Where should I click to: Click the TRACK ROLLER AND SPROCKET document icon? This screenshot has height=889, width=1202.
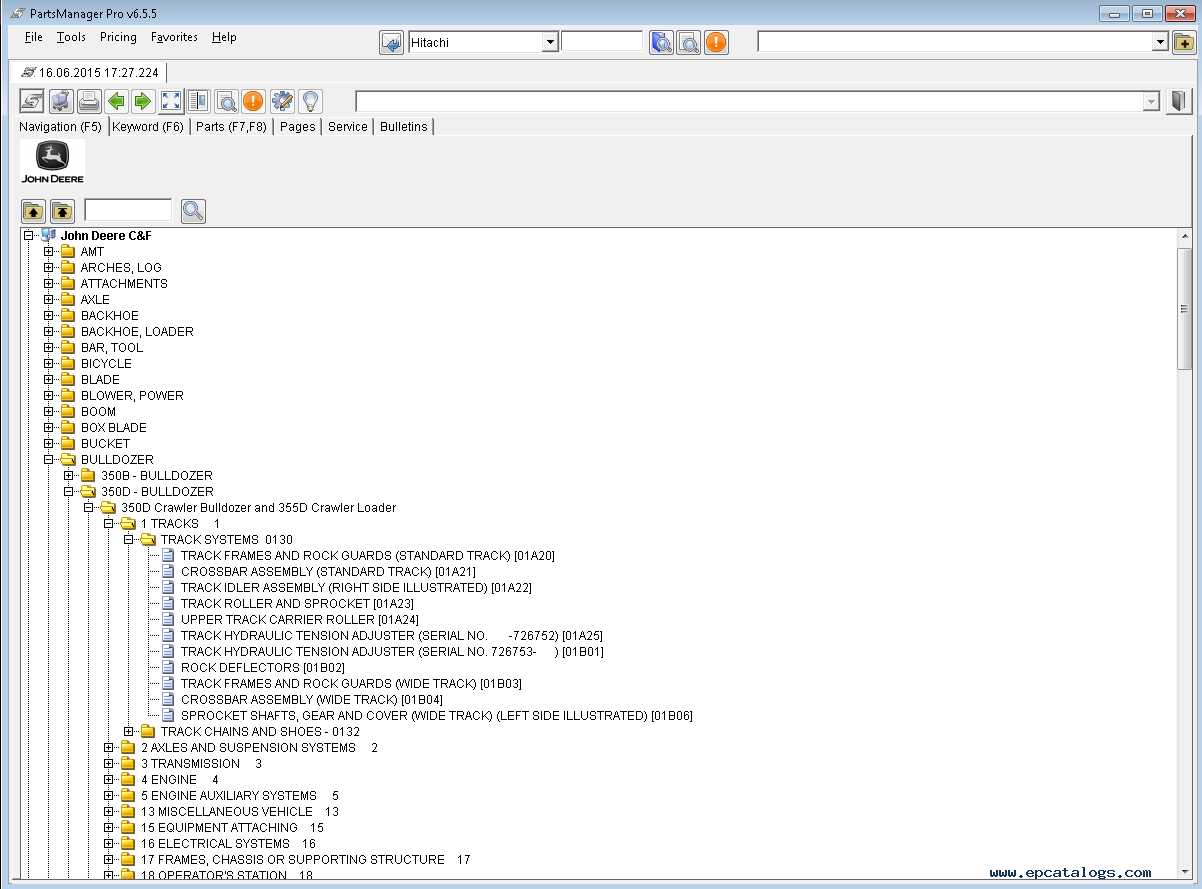click(168, 604)
